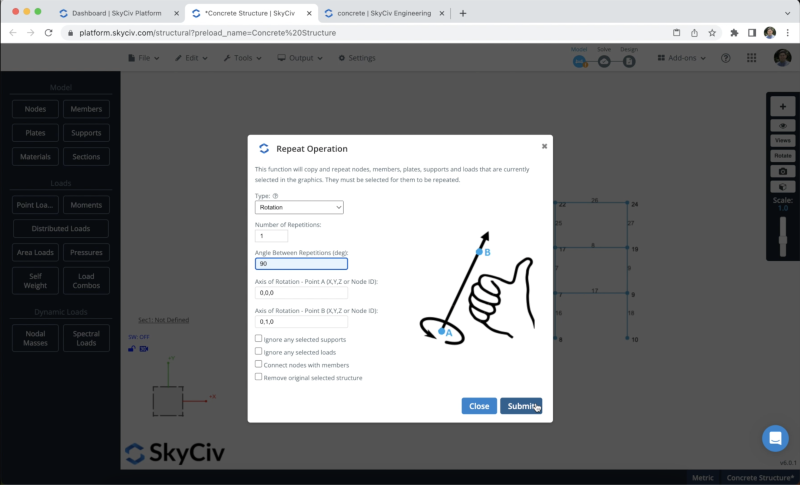Open the Materials panel

click(35, 157)
